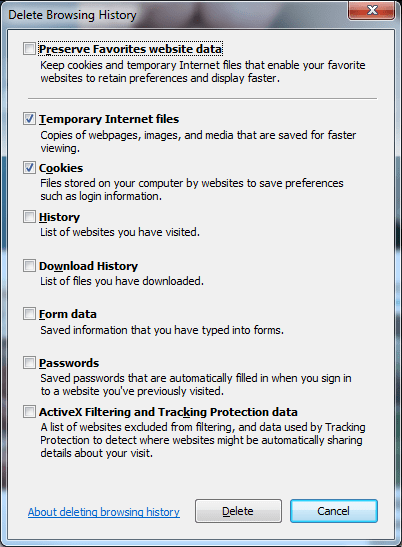Click the Cancel button
The height and width of the screenshot is (547, 402).
[x=334, y=511]
